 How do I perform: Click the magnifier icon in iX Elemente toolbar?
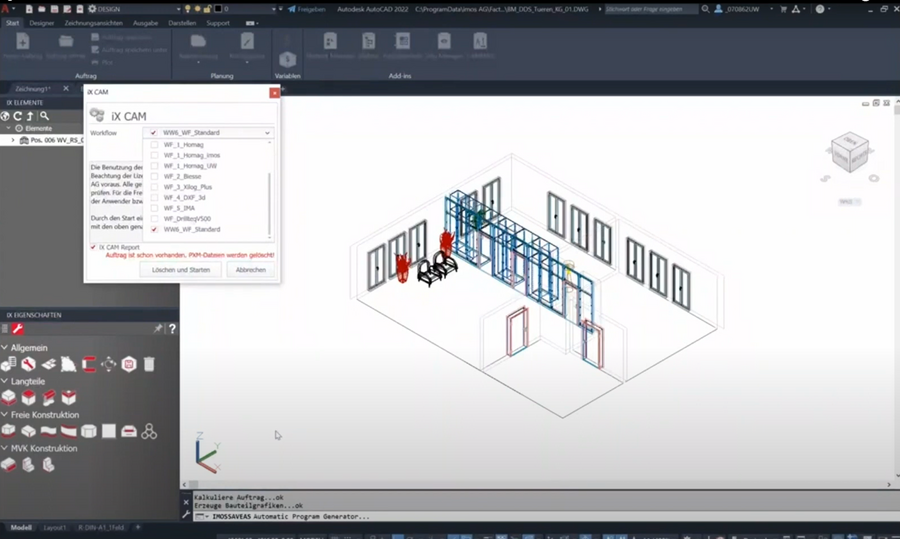(x=44, y=116)
